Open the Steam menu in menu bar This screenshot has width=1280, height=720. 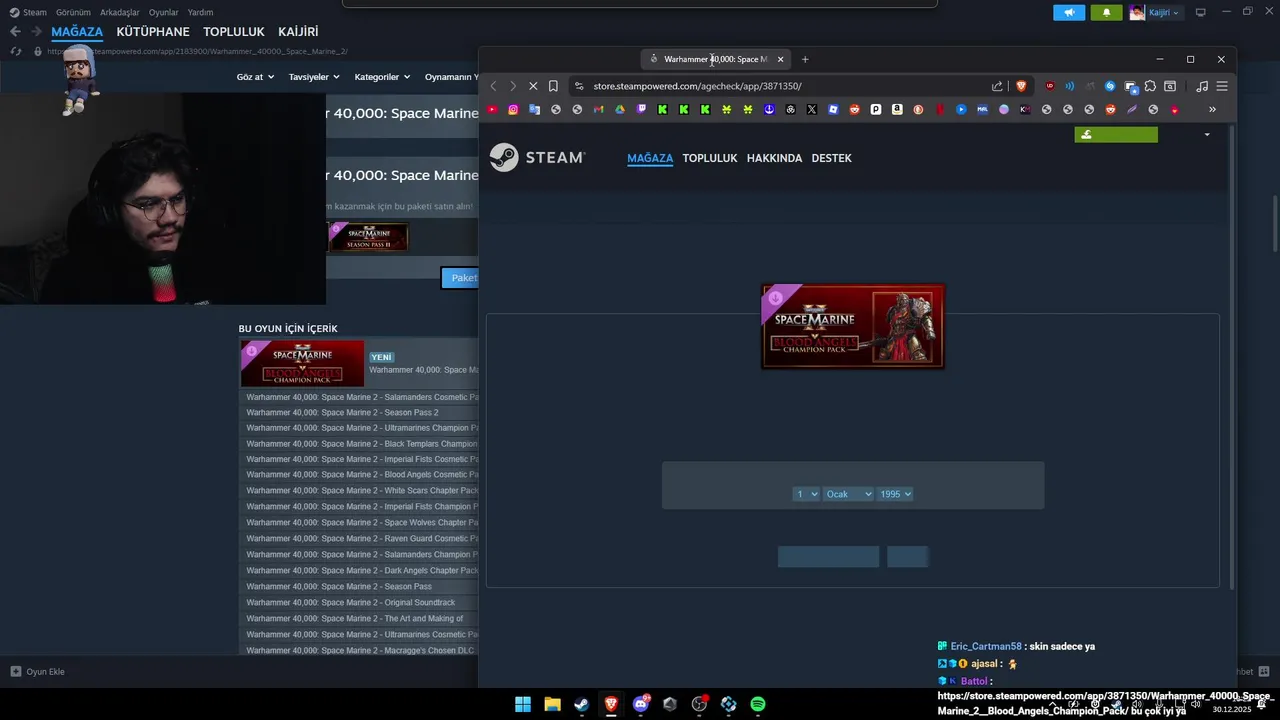pyautogui.click(x=28, y=13)
